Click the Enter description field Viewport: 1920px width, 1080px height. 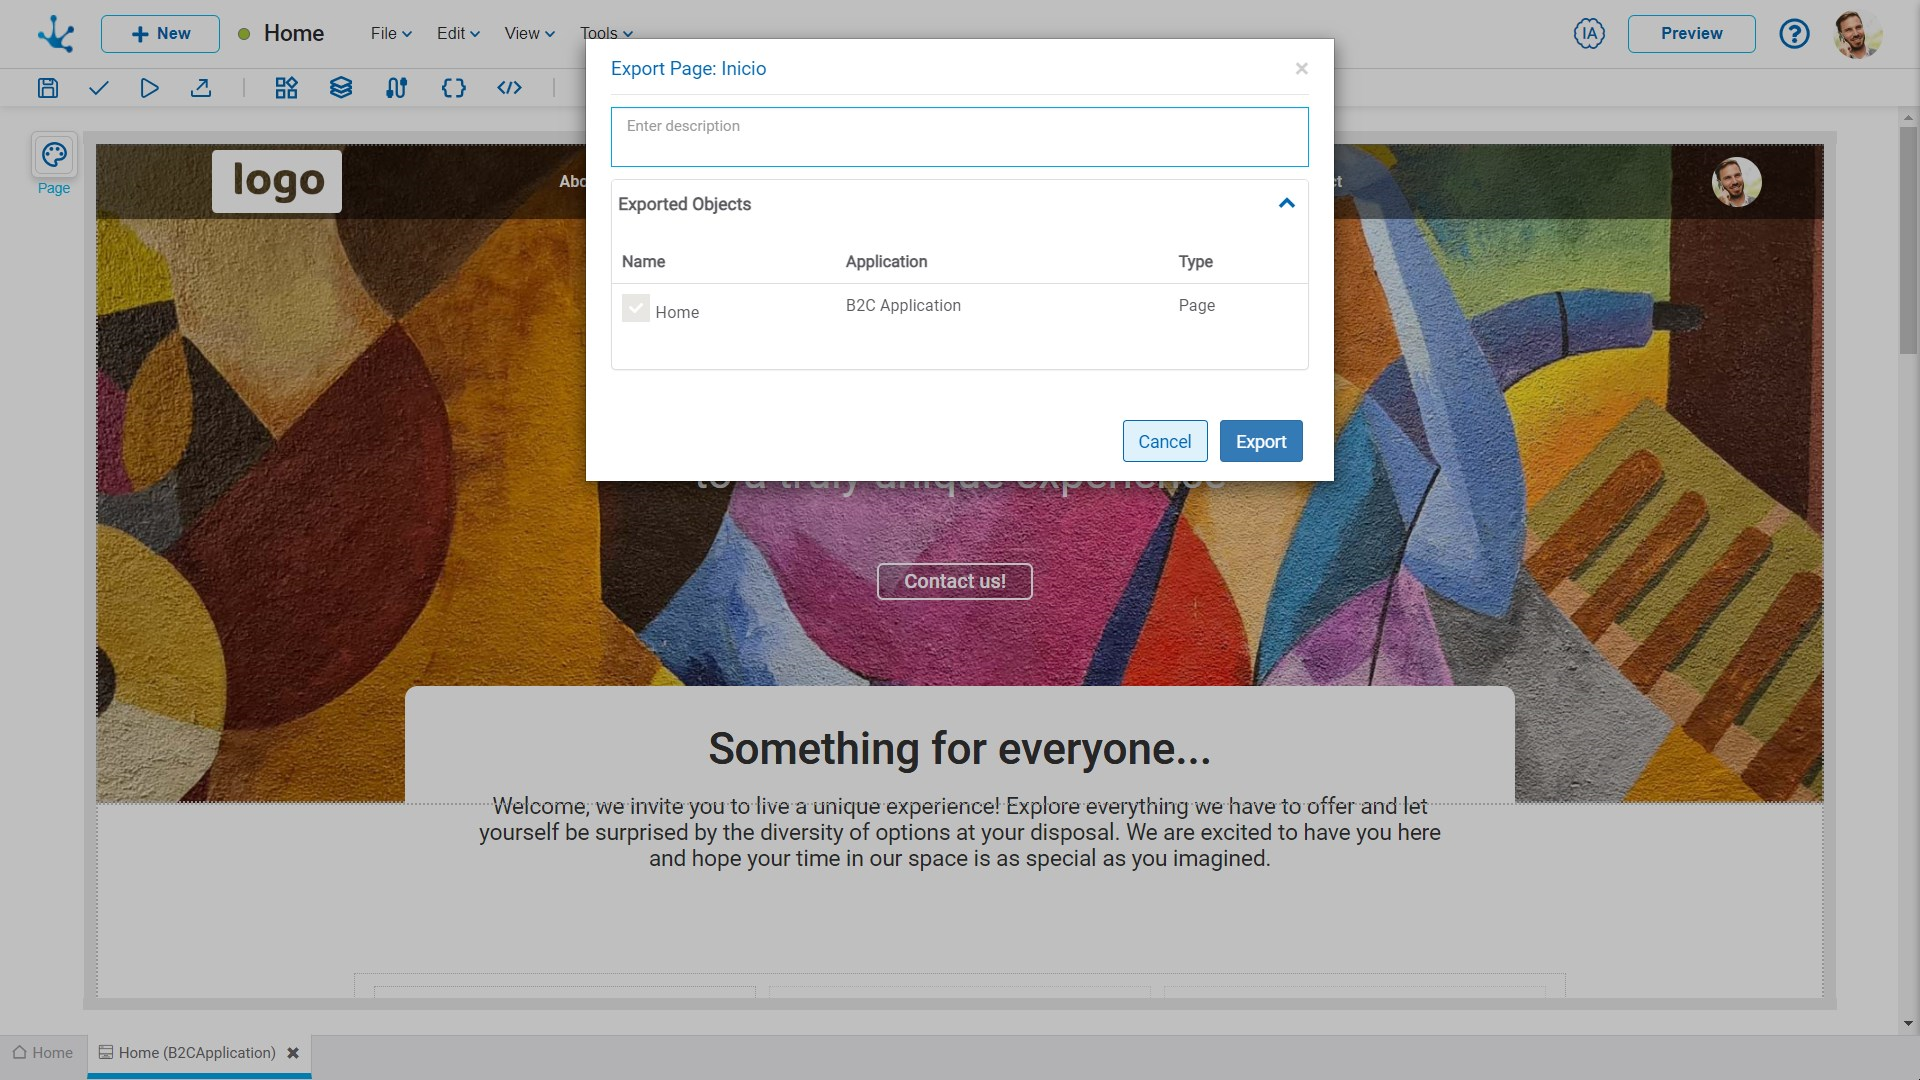coord(959,137)
